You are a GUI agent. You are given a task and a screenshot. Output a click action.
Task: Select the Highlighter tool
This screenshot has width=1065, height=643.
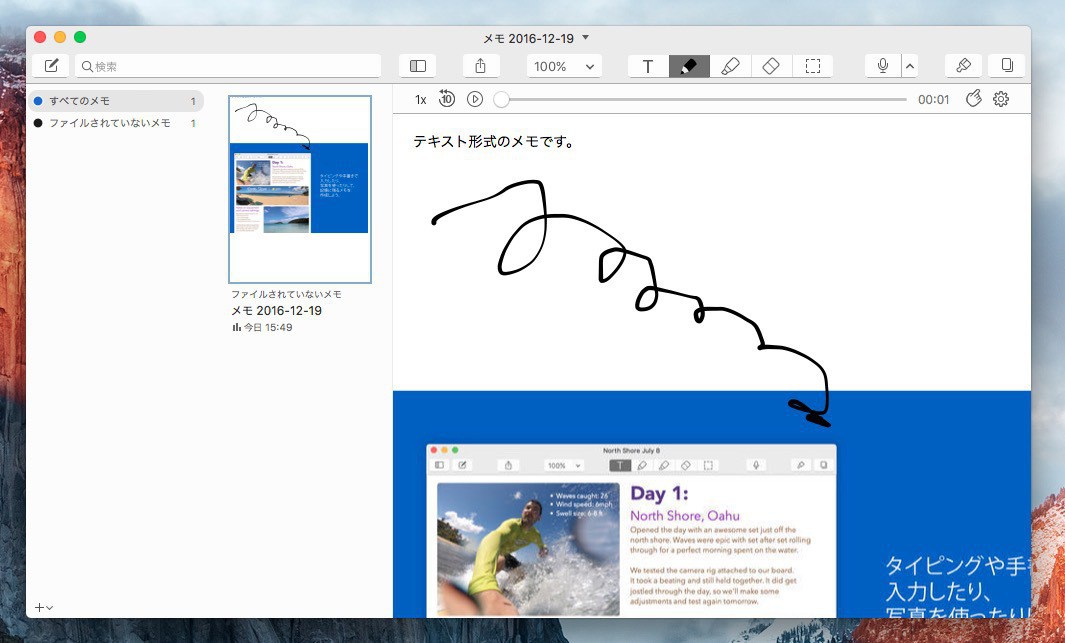[x=730, y=66]
